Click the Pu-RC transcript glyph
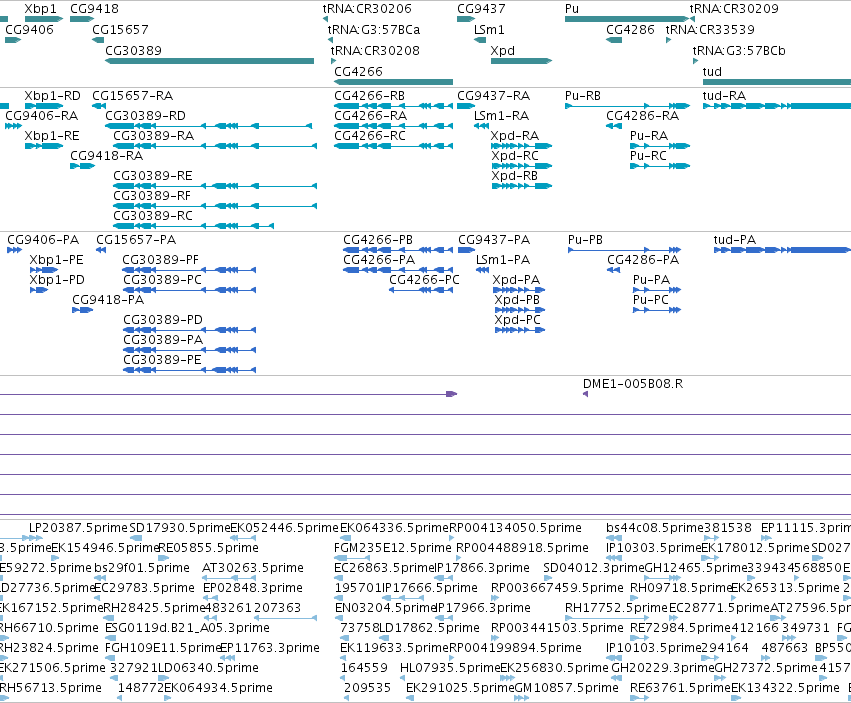 tap(660, 166)
